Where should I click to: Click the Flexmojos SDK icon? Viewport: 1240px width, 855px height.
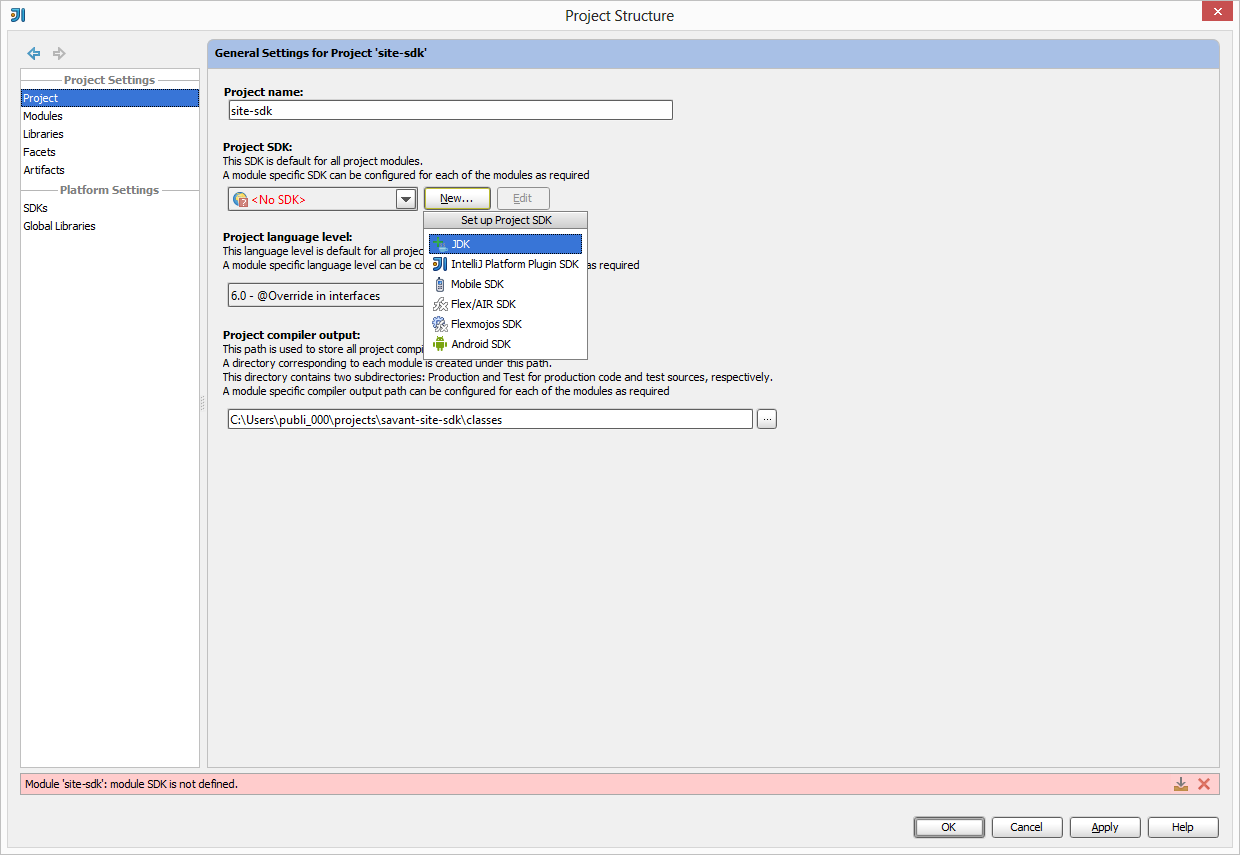pos(440,324)
